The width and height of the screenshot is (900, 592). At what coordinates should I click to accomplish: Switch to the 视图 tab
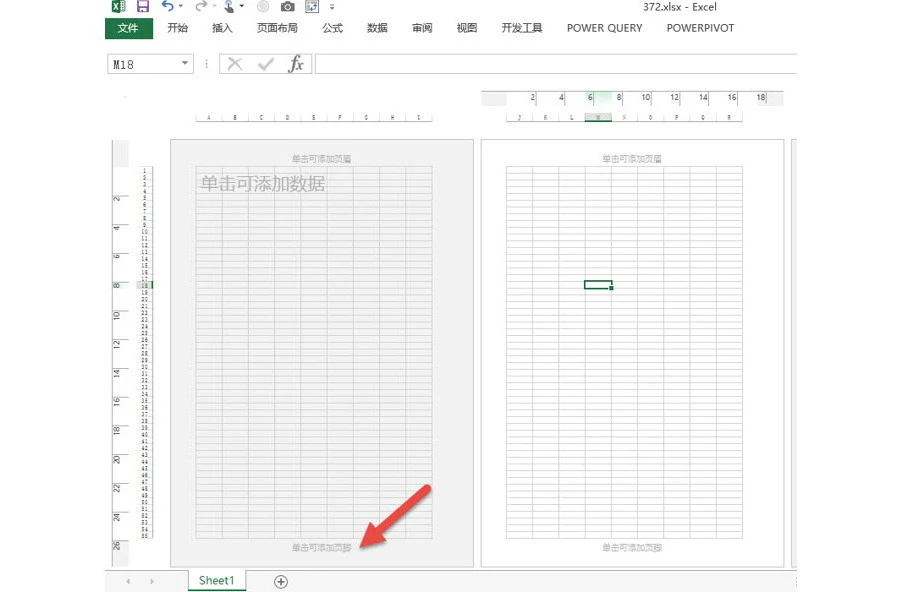coord(467,28)
